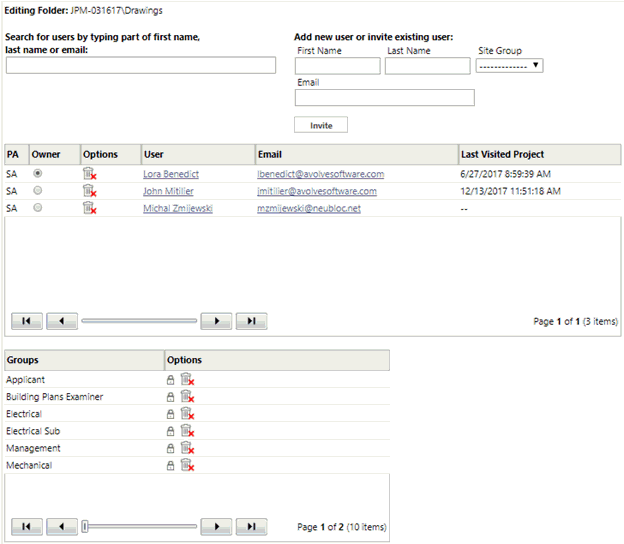Viewport: 624px width, 544px height.
Task: Open the Site Group dropdown
Action: (x=509, y=65)
